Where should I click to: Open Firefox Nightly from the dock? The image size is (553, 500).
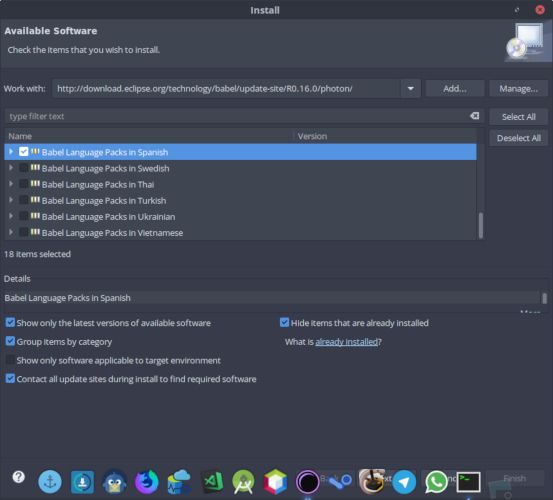[x=146, y=482]
